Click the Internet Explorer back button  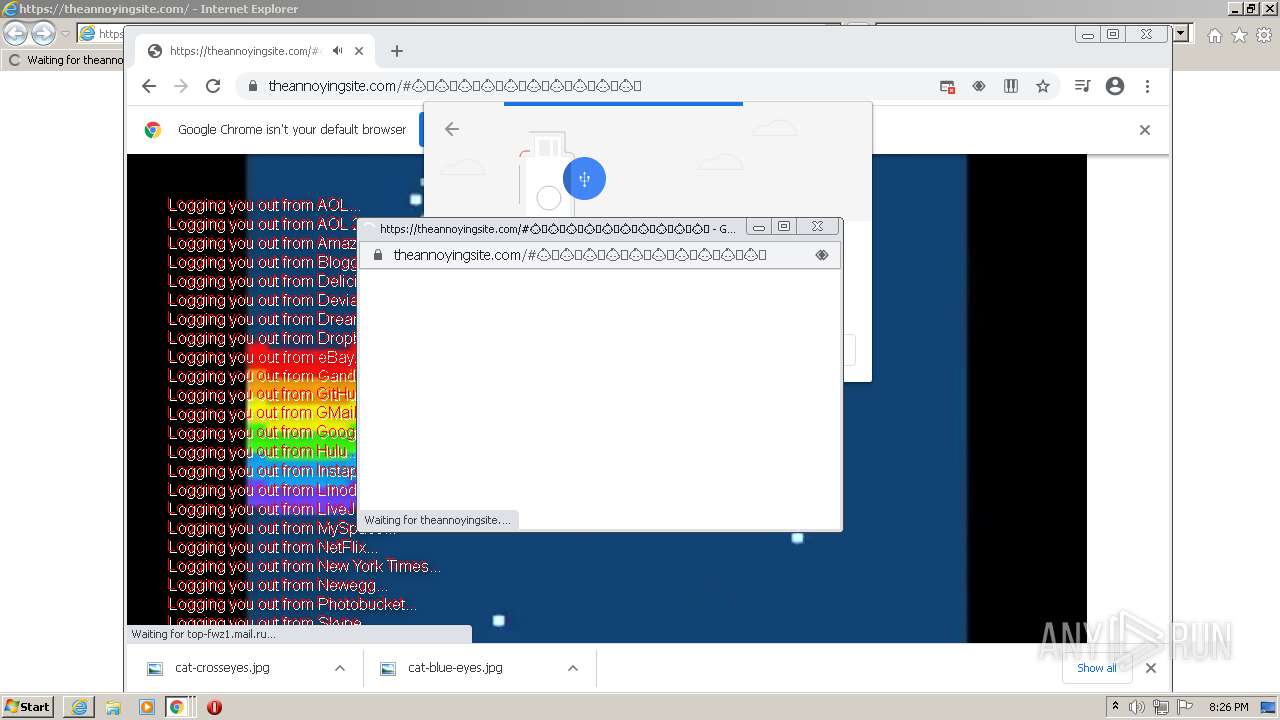point(15,34)
